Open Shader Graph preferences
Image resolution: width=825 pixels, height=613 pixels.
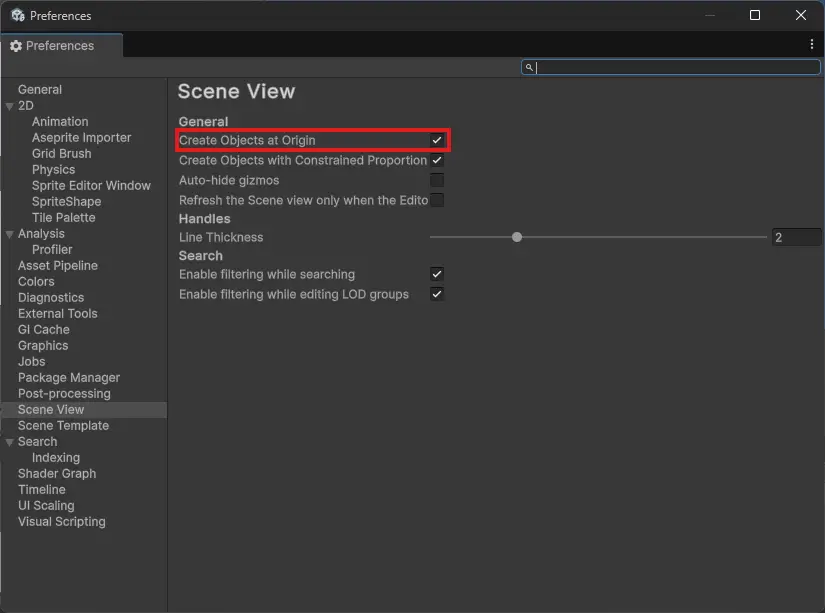tap(57, 474)
